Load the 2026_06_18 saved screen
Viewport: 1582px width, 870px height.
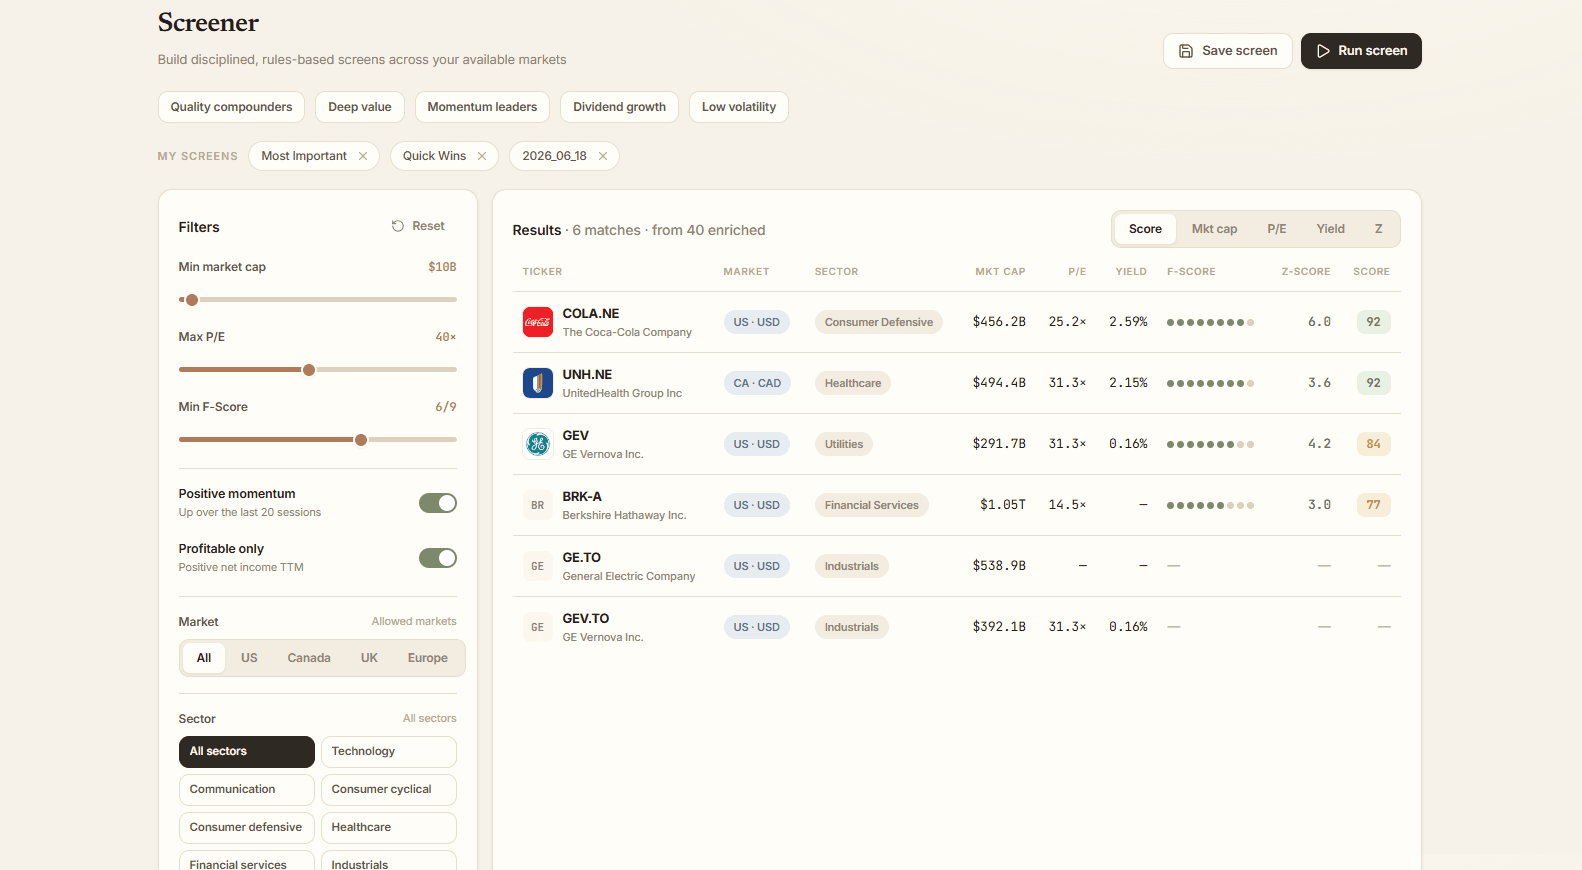tap(554, 156)
